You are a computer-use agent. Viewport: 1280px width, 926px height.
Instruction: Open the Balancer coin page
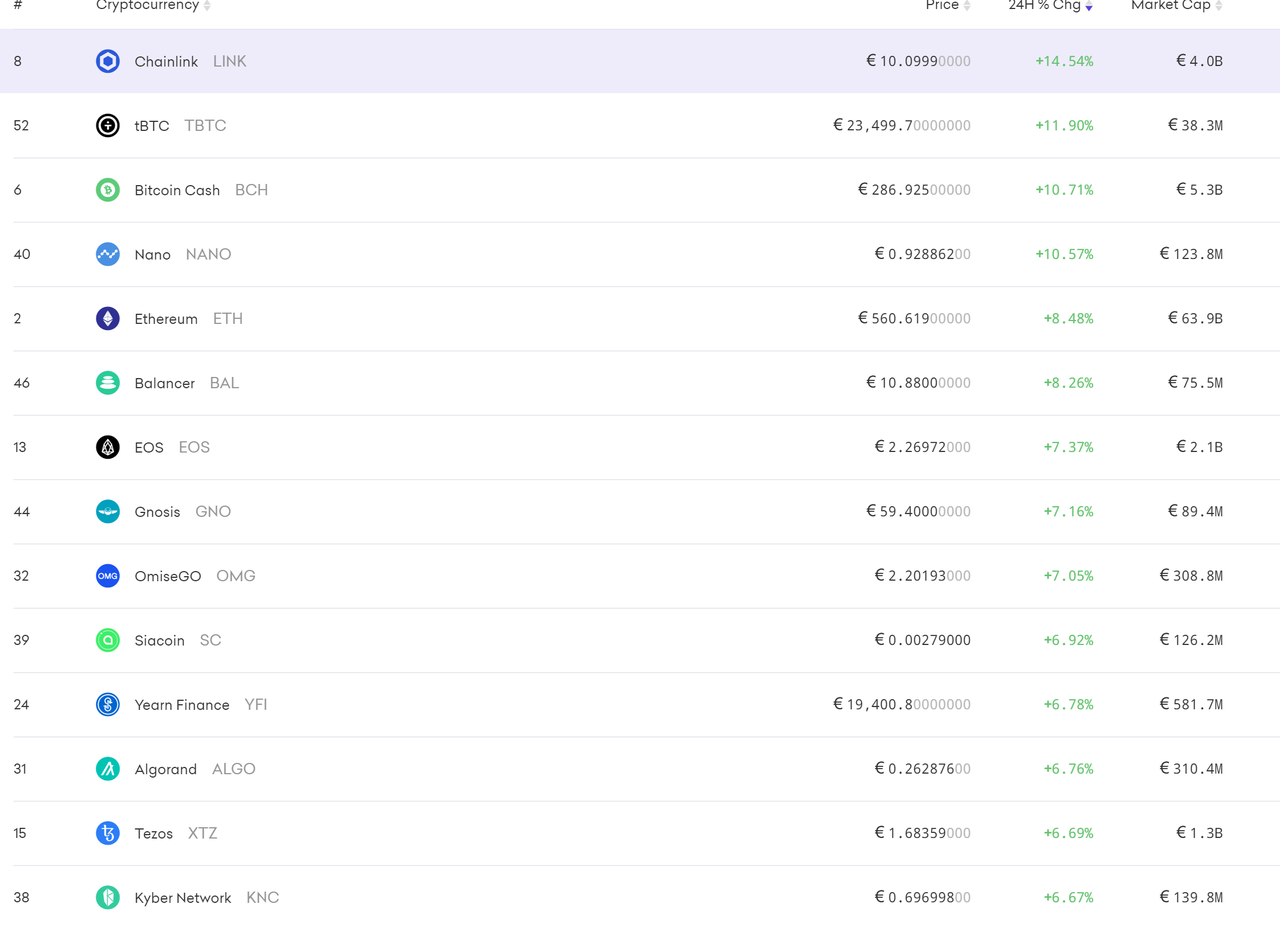pyautogui.click(x=165, y=383)
